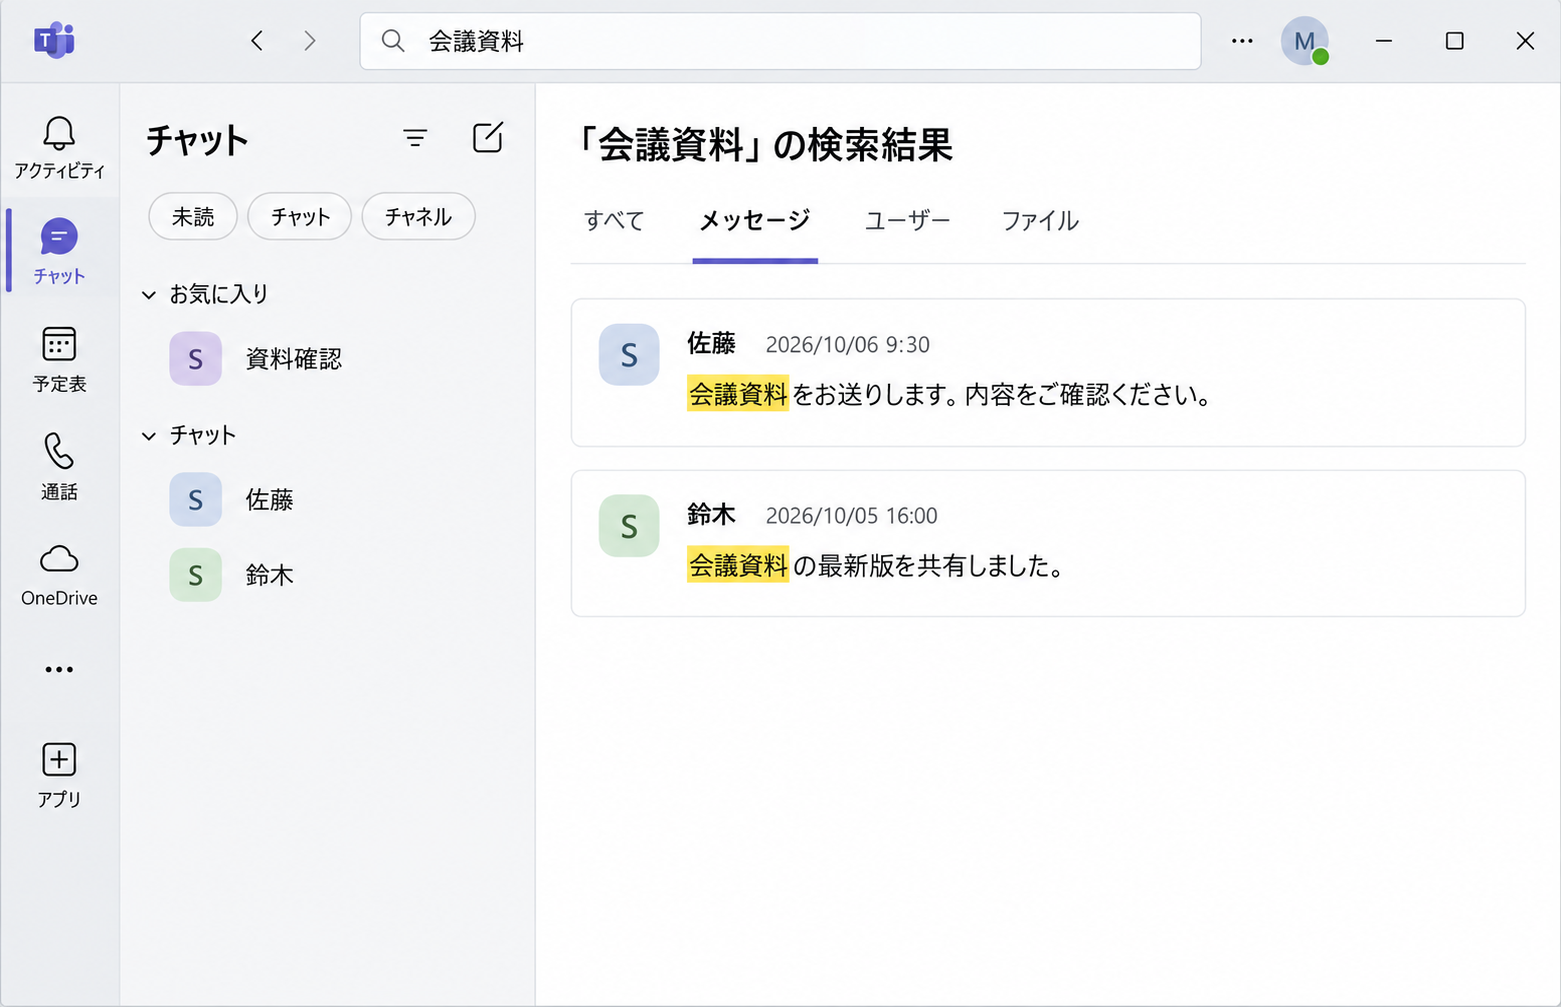
Task: Open settings and more ellipsis in title bar
Action: pyautogui.click(x=1242, y=41)
